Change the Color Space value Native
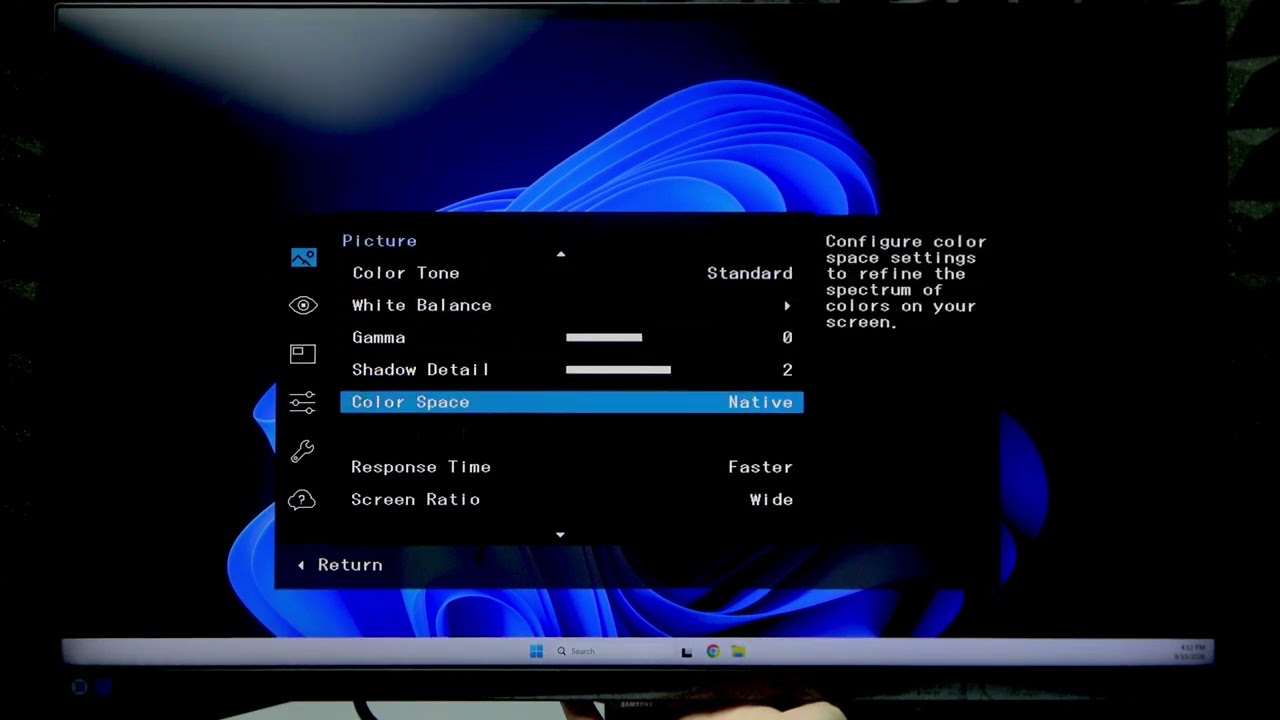Image resolution: width=1280 pixels, height=720 pixels. coord(761,402)
